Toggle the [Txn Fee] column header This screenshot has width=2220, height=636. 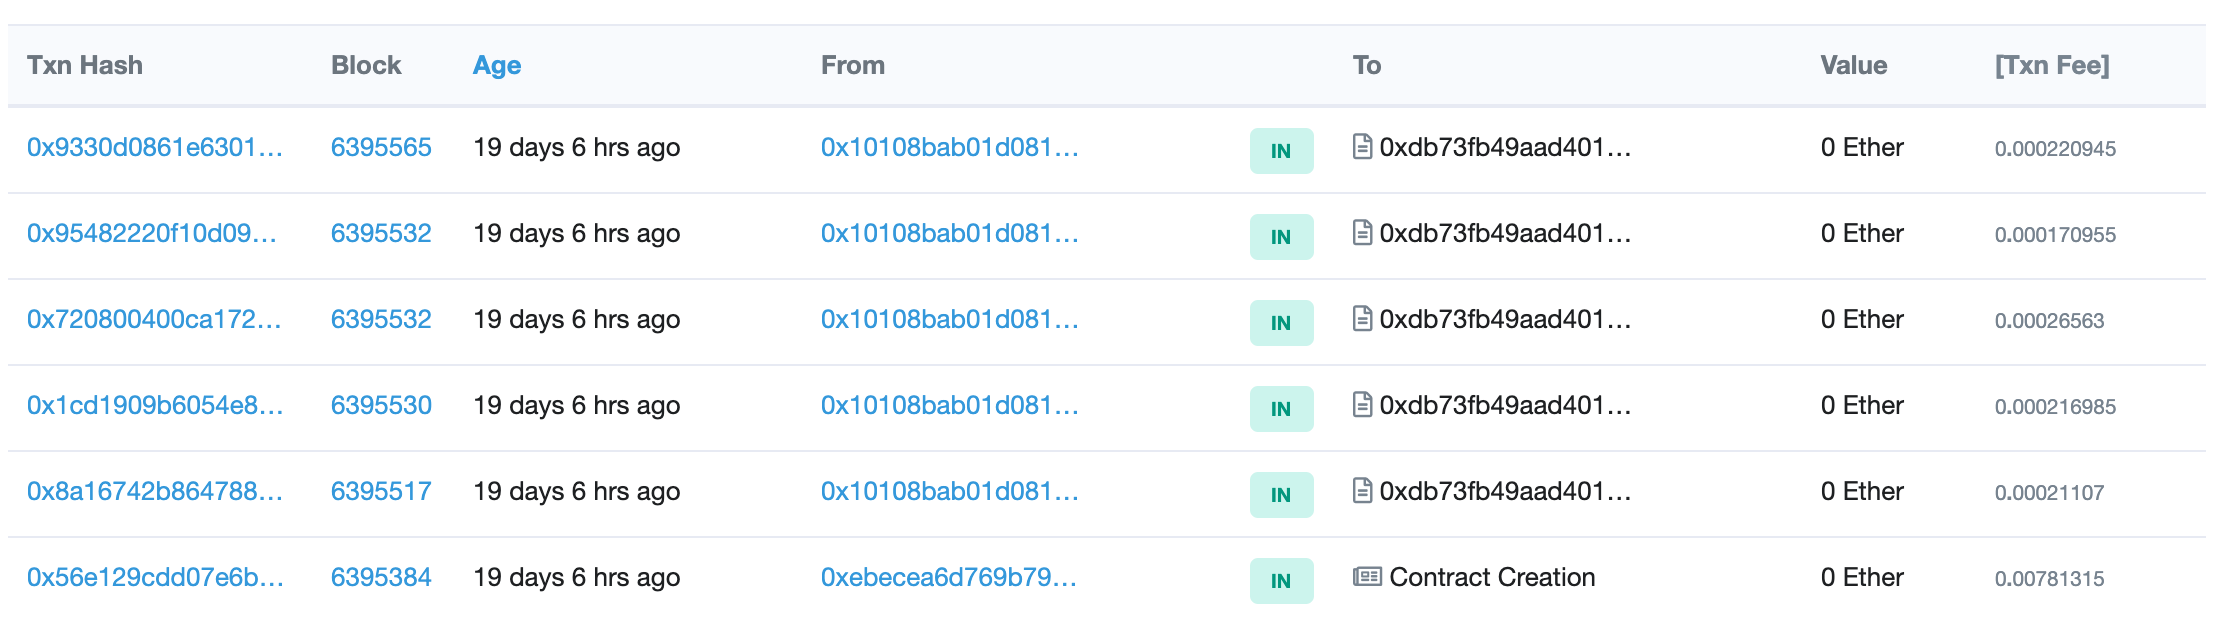point(2052,66)
